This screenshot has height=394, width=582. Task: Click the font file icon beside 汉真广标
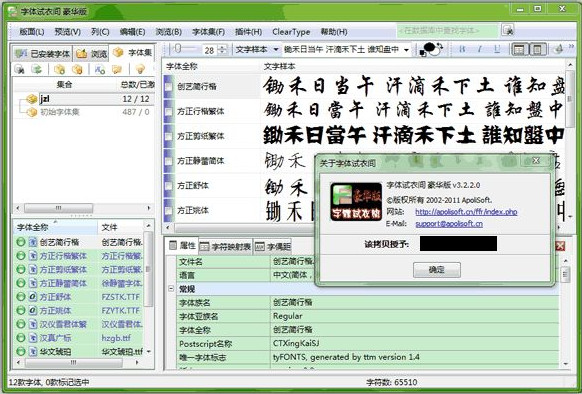33,338
